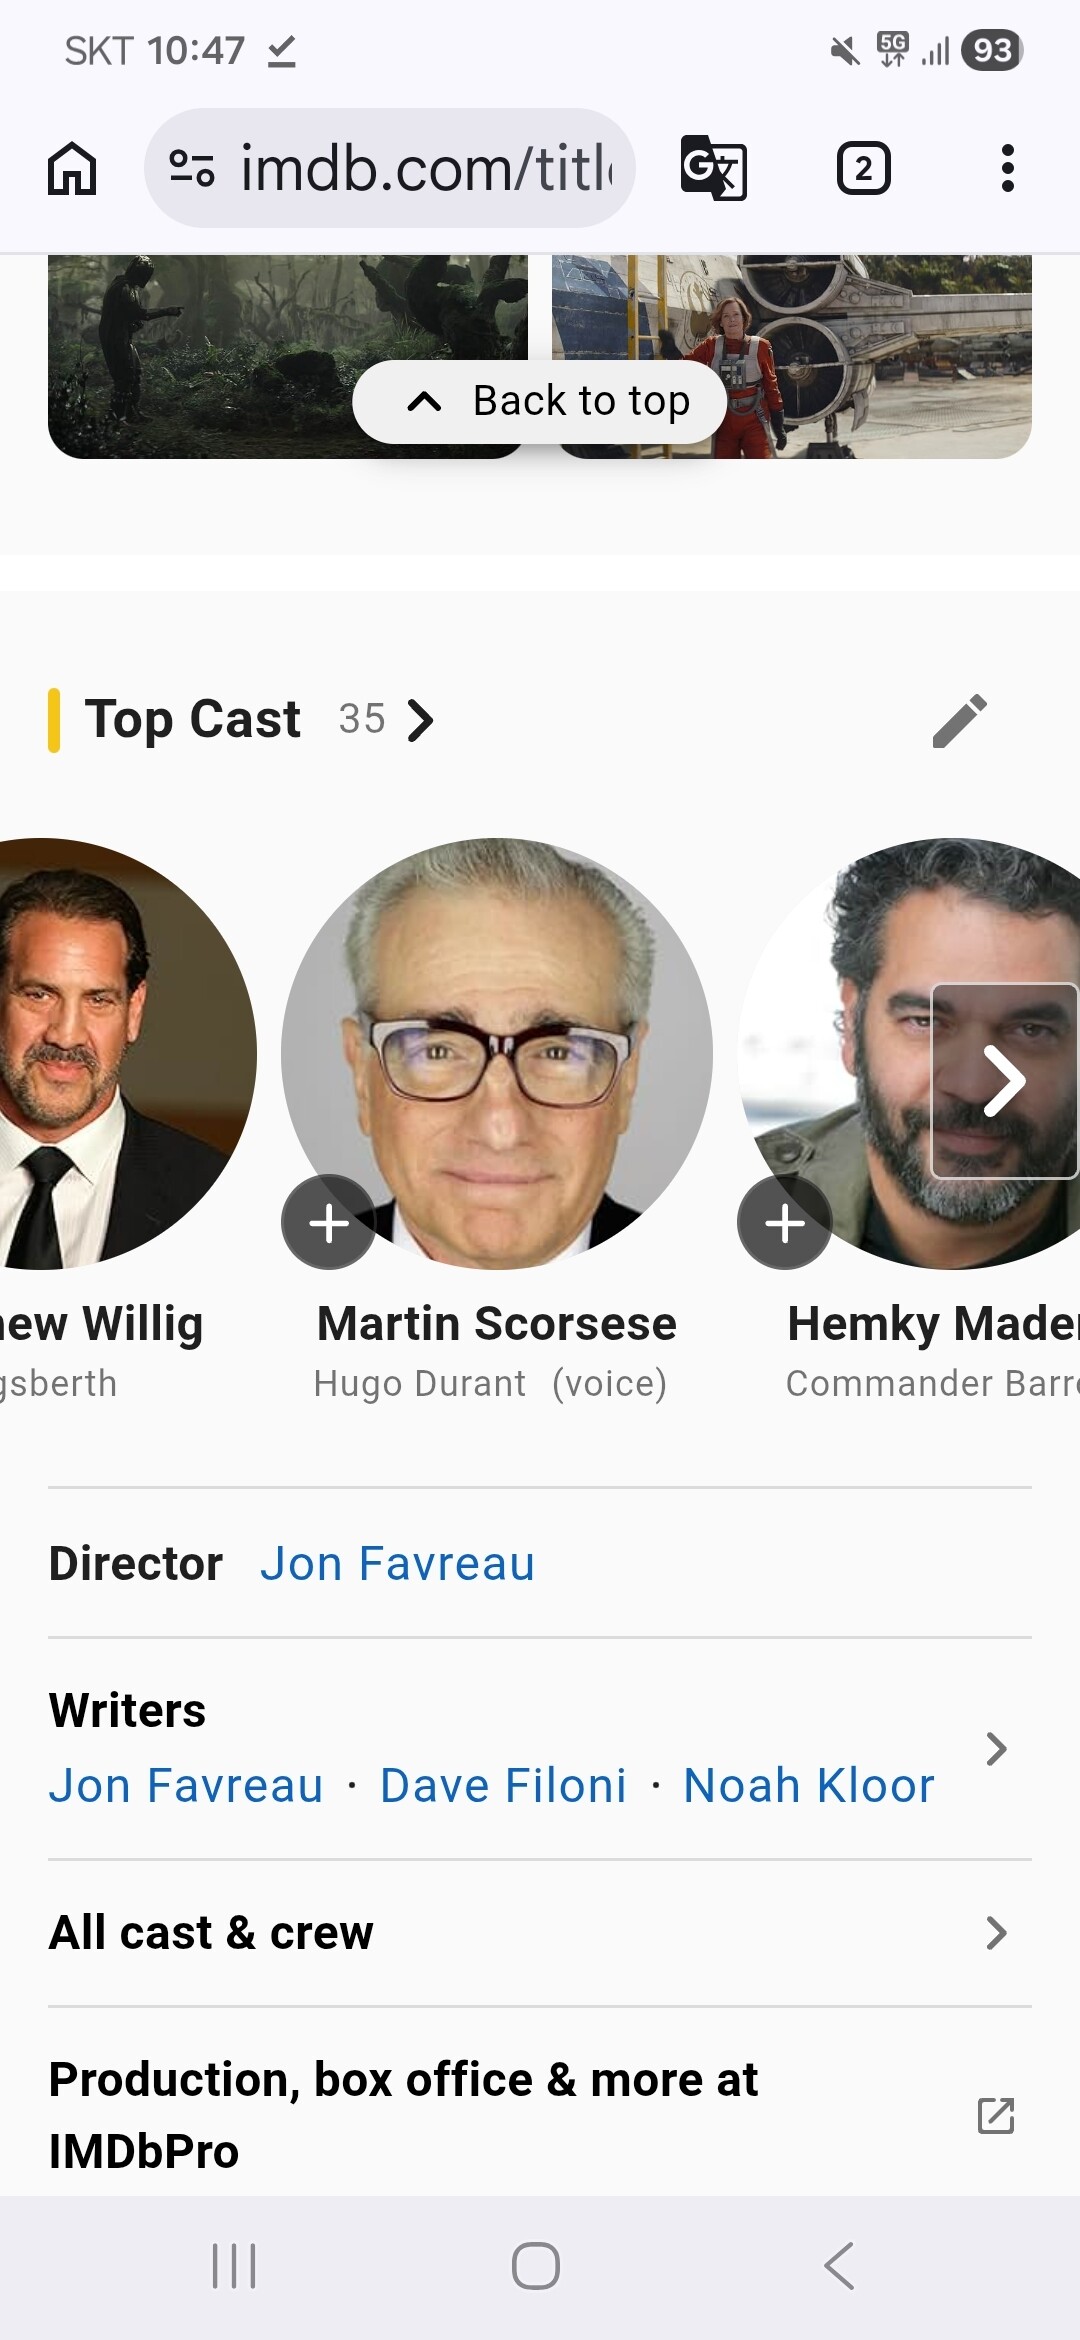Viewport: 1080px width, 2340px height.
Task: Select the imdb.com address bar
Action: point(390,168)
